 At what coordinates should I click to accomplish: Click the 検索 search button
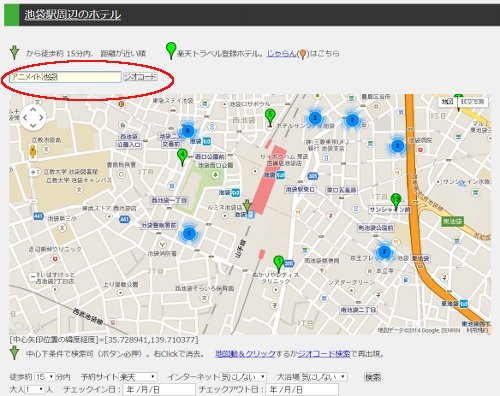point(372,377)
